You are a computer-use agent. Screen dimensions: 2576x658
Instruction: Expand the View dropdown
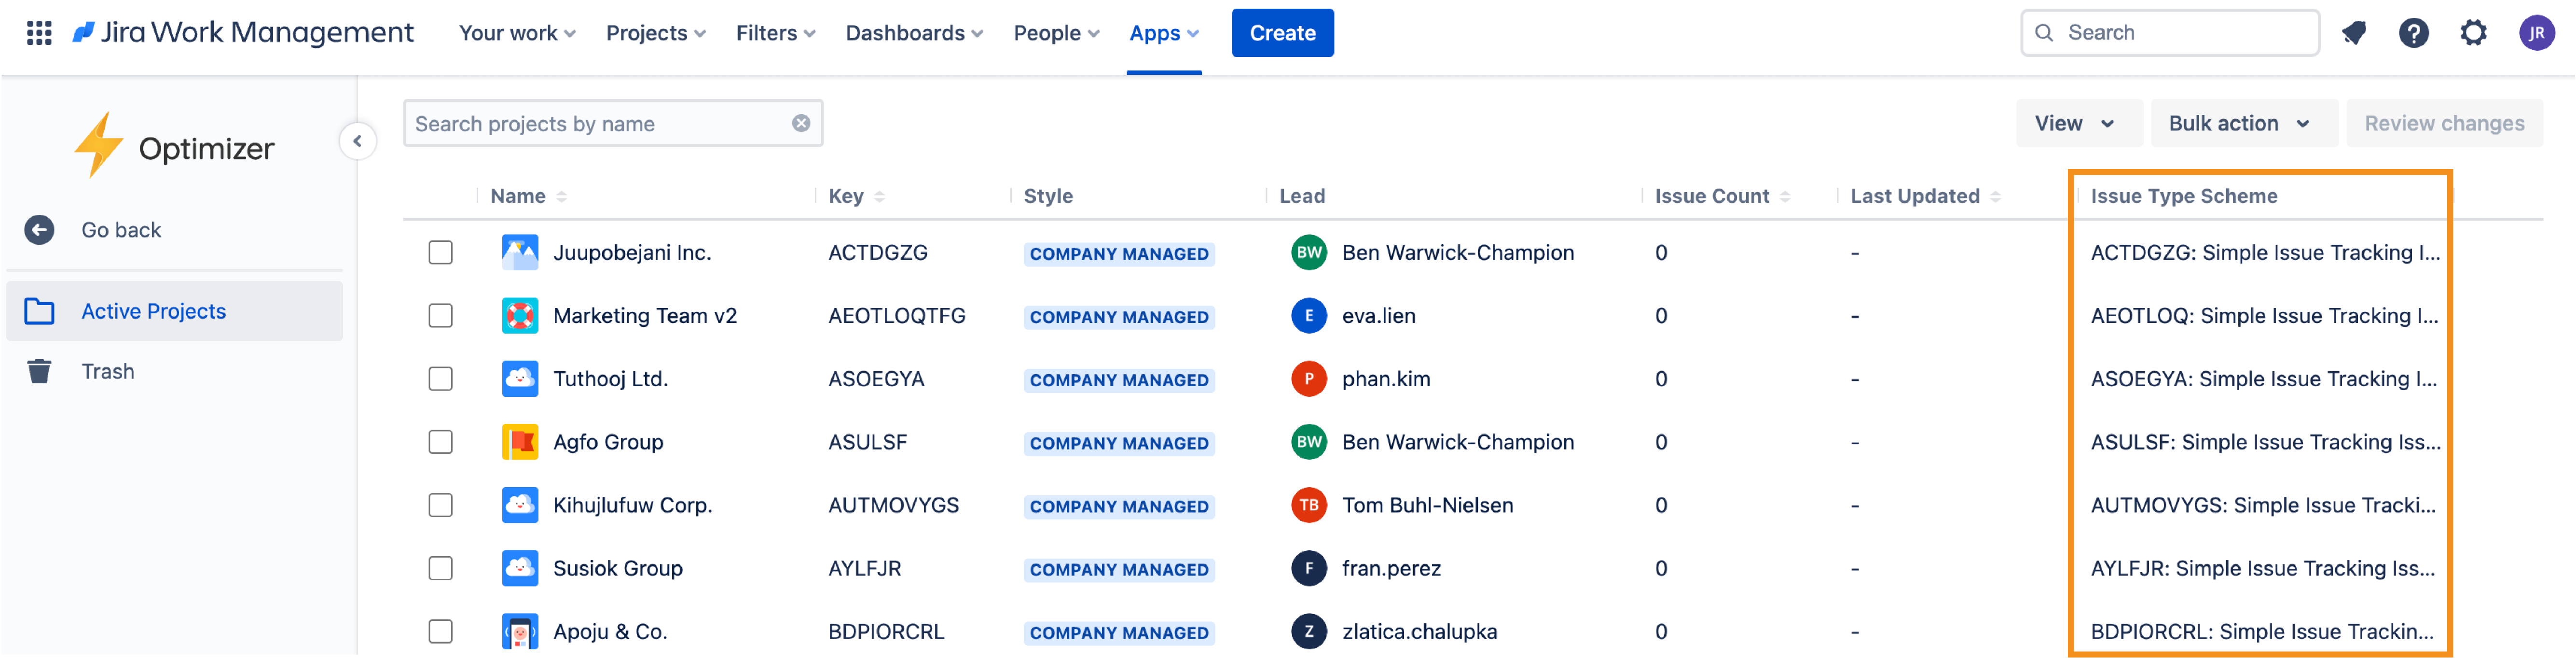[x=2076, y=123]
